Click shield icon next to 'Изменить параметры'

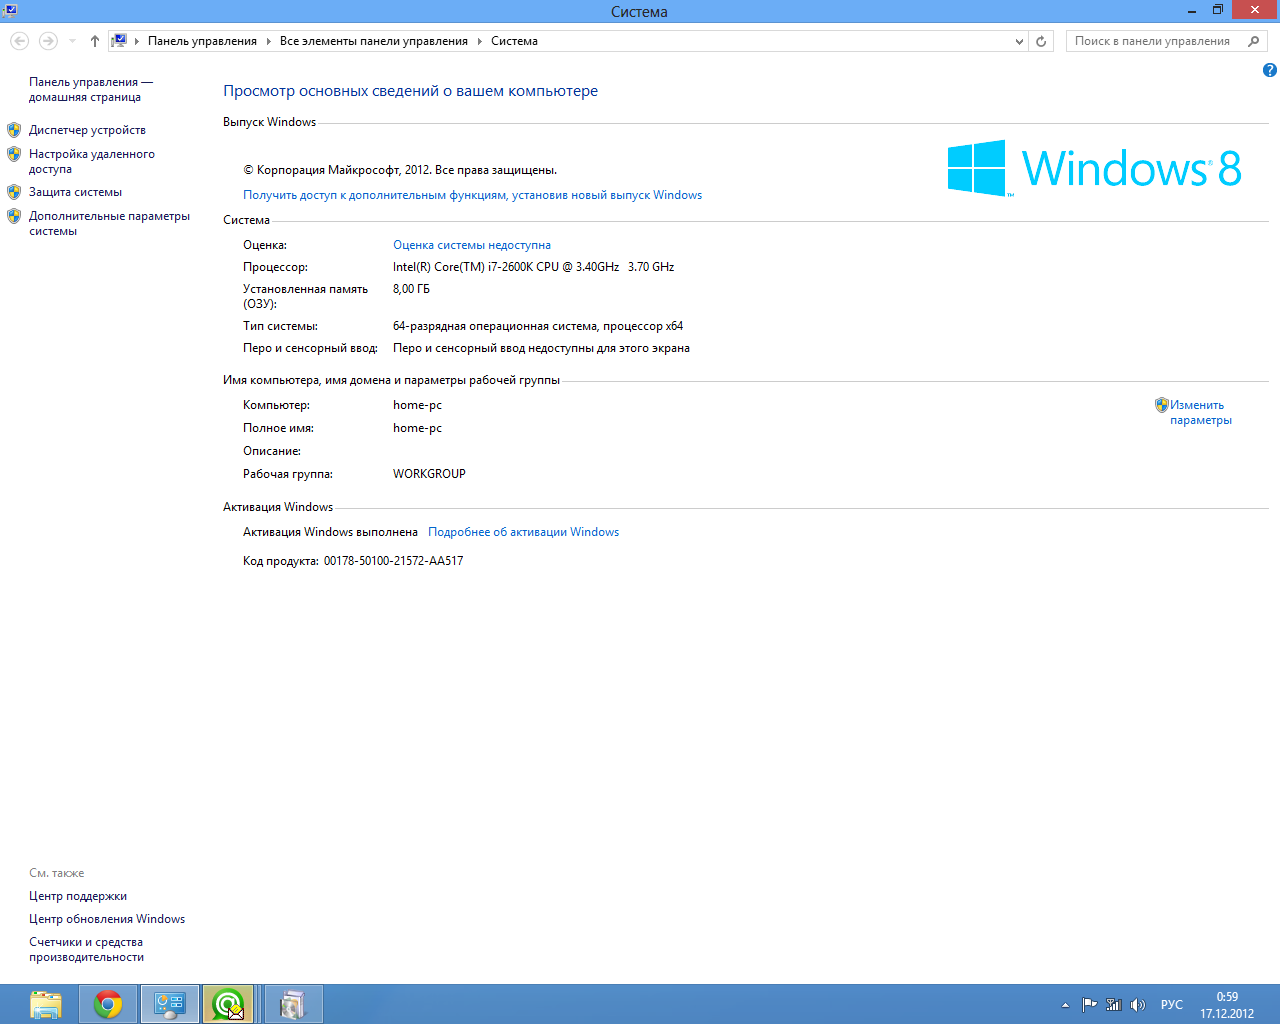(x=1161, y=405)
